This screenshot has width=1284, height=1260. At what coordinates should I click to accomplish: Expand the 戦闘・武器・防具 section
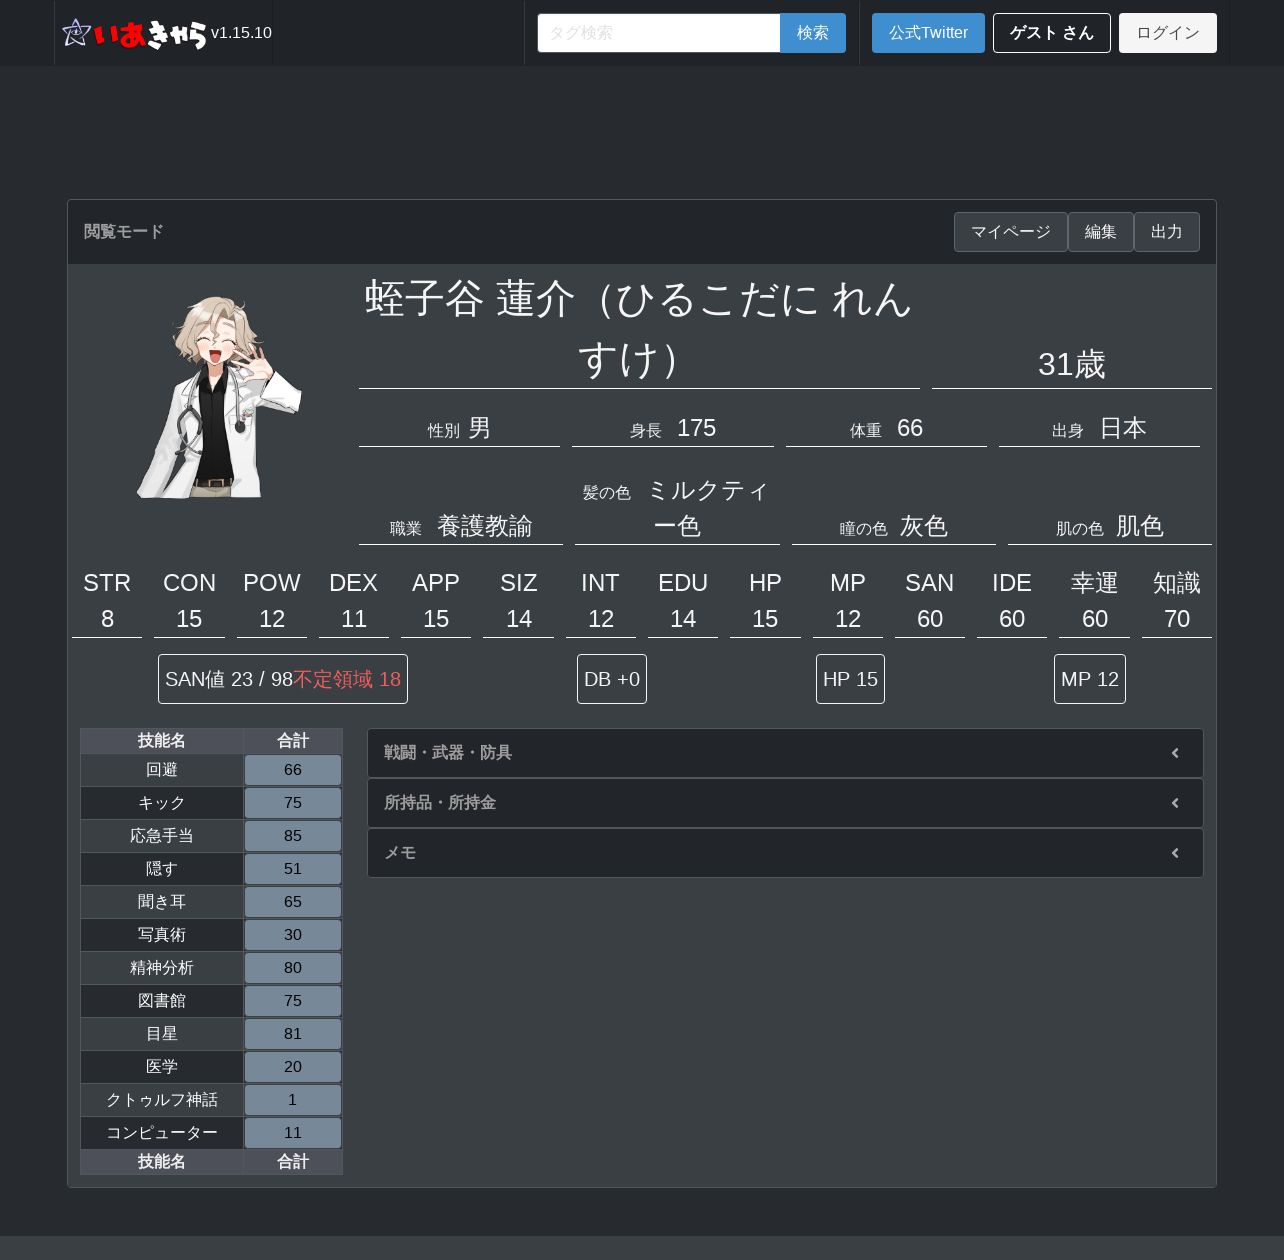pyautogui.click(x=785, y=753)
